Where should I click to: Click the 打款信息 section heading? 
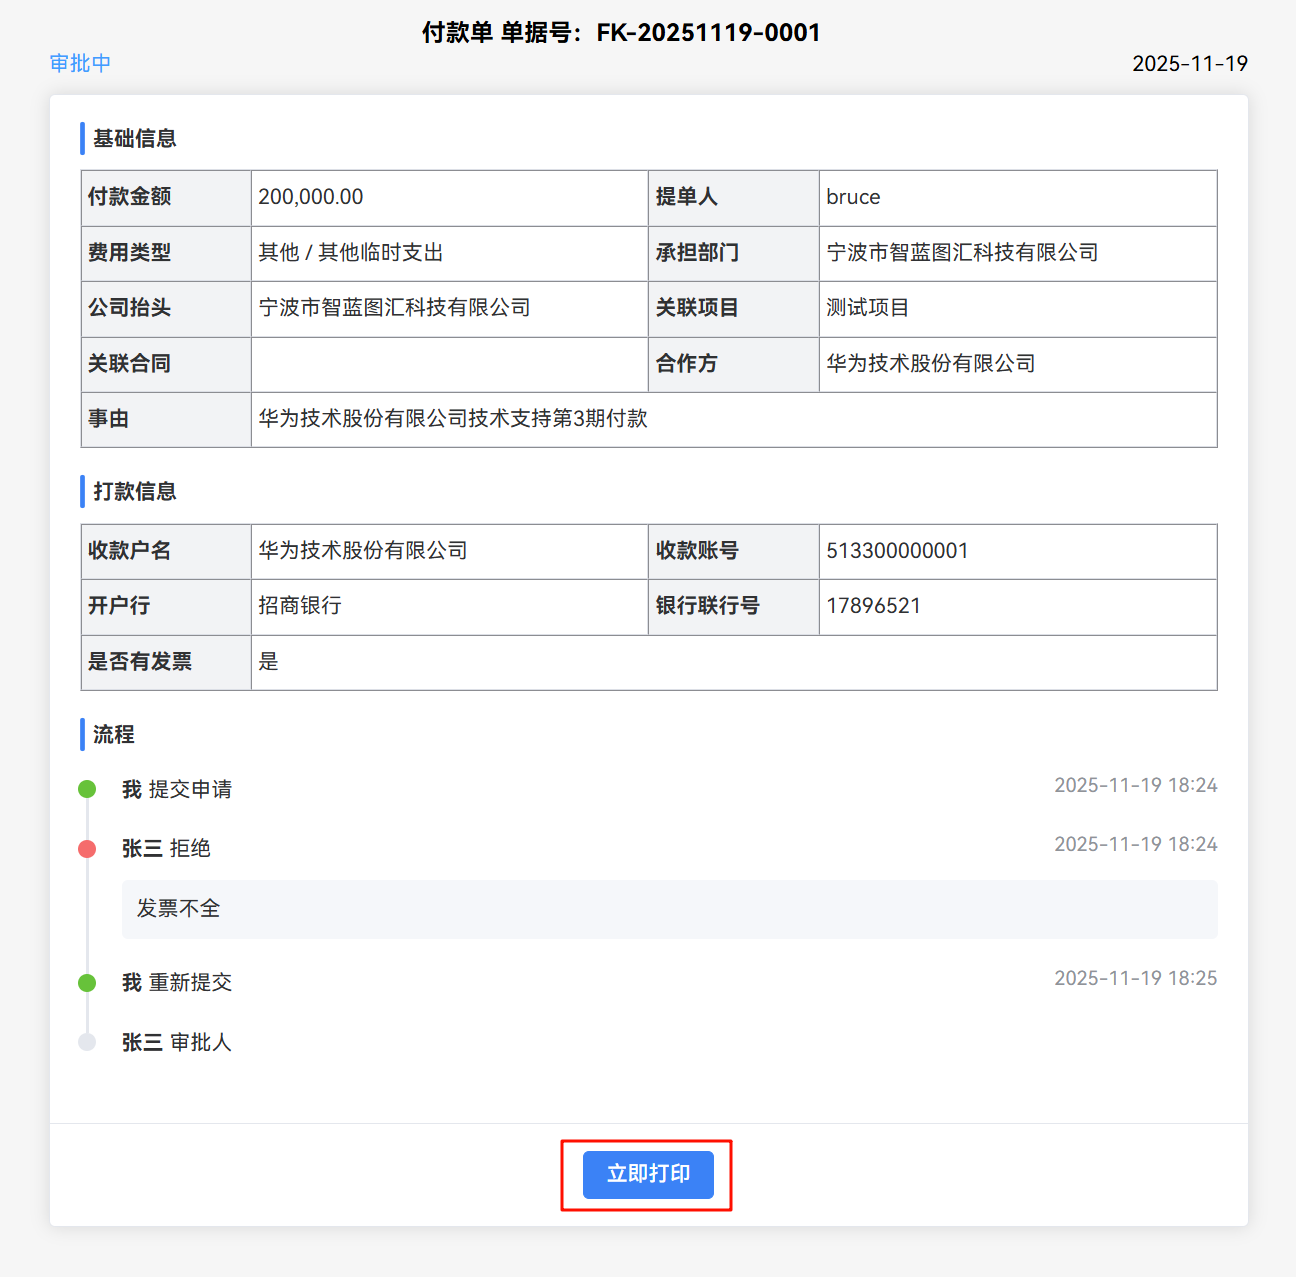(x=135, y=492)
